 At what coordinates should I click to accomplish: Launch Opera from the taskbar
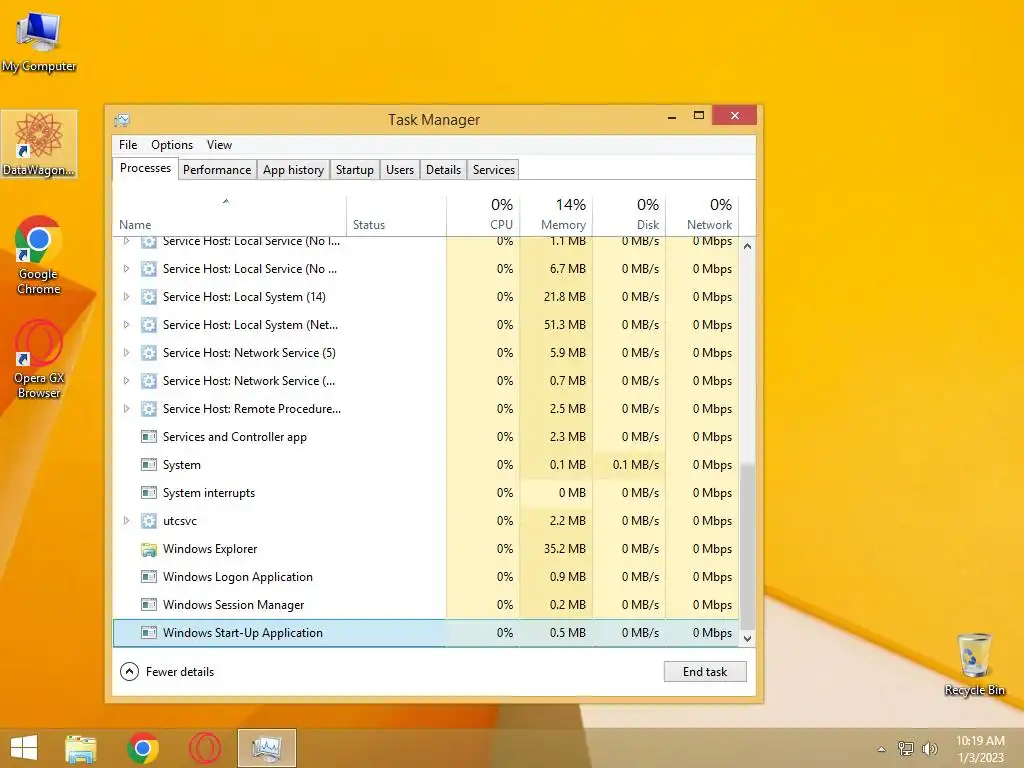[204, 748]
